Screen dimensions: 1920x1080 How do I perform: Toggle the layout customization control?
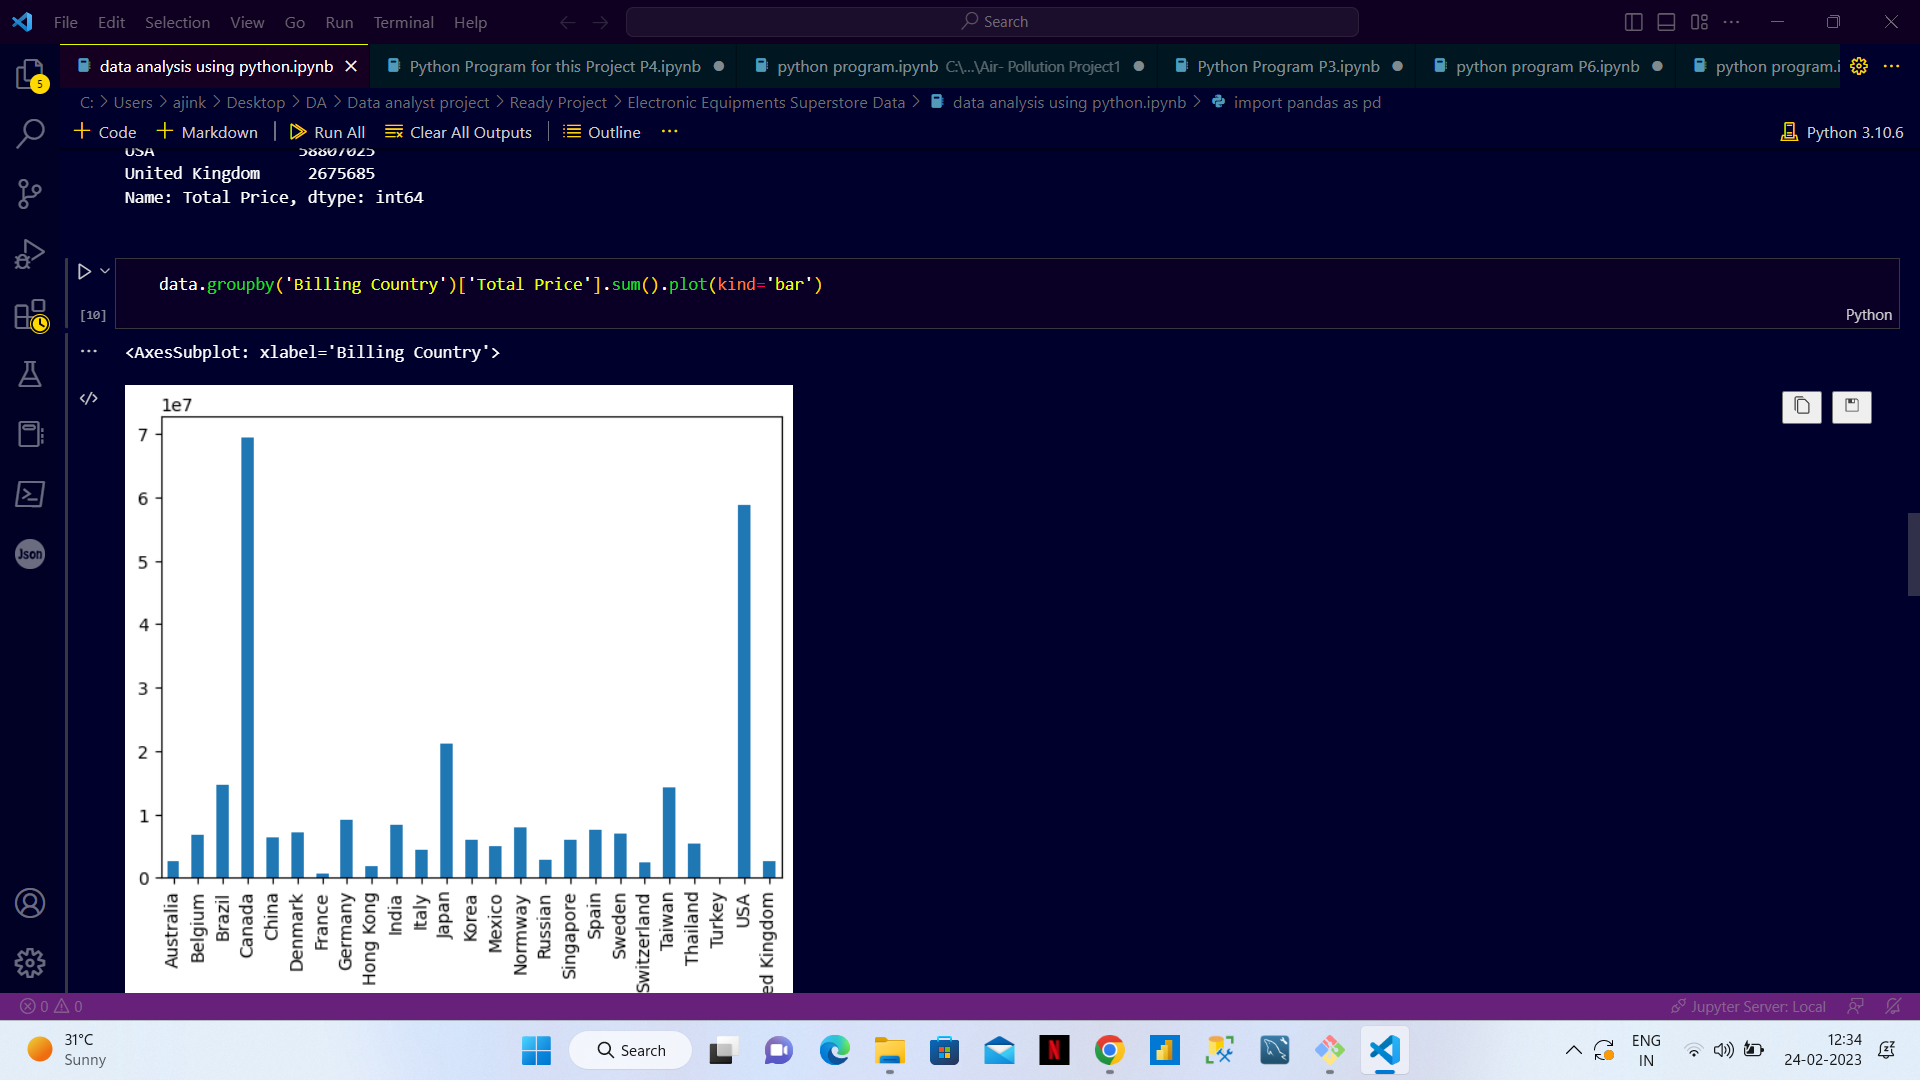(x=1699, y=21)
